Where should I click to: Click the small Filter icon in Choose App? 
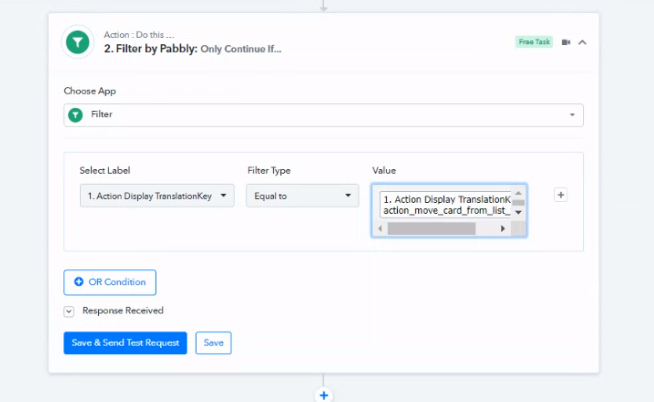(75, 115)
